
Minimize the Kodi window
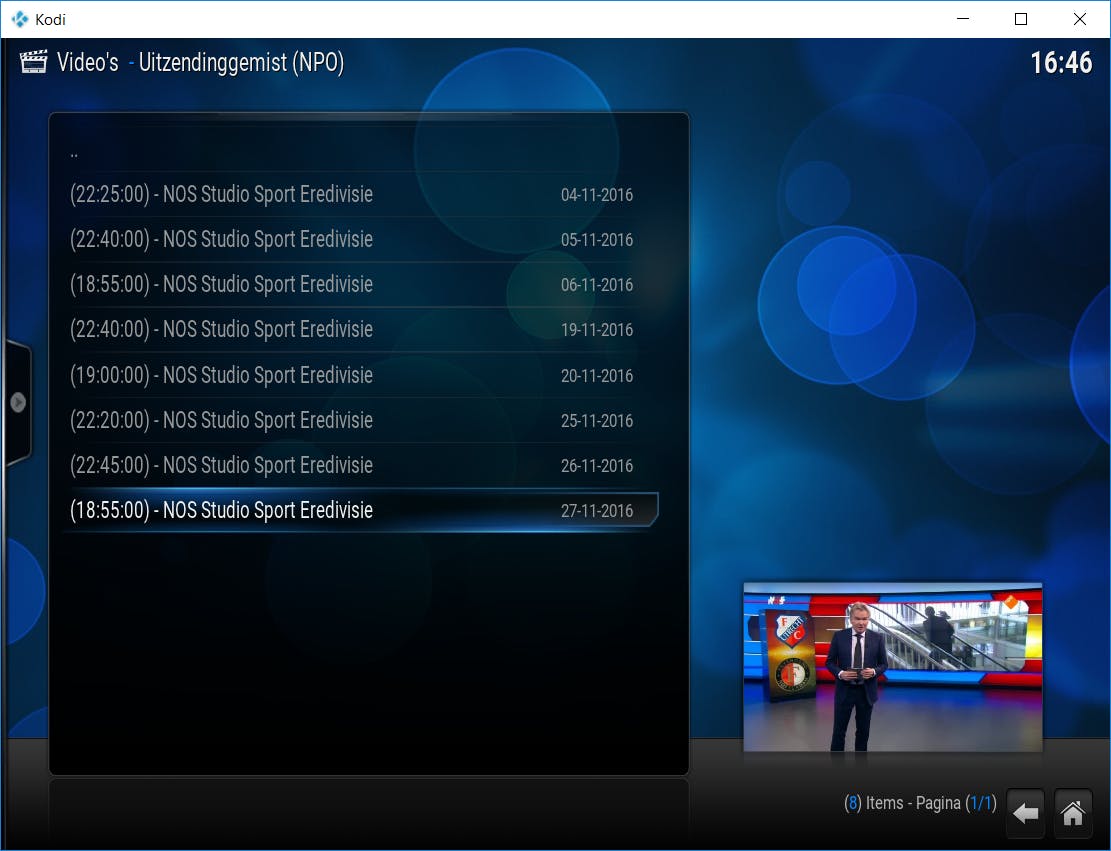coord(962,19)
